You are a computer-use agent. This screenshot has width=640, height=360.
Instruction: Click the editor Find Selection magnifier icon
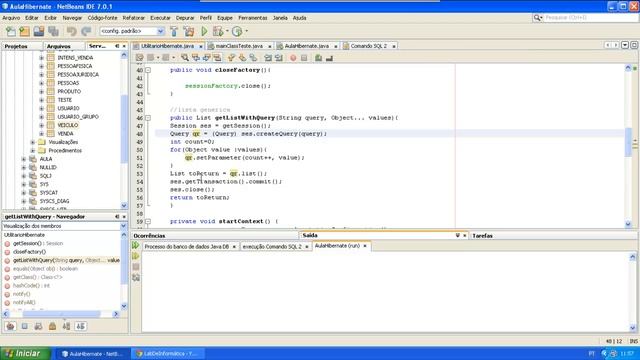point(185,58)
